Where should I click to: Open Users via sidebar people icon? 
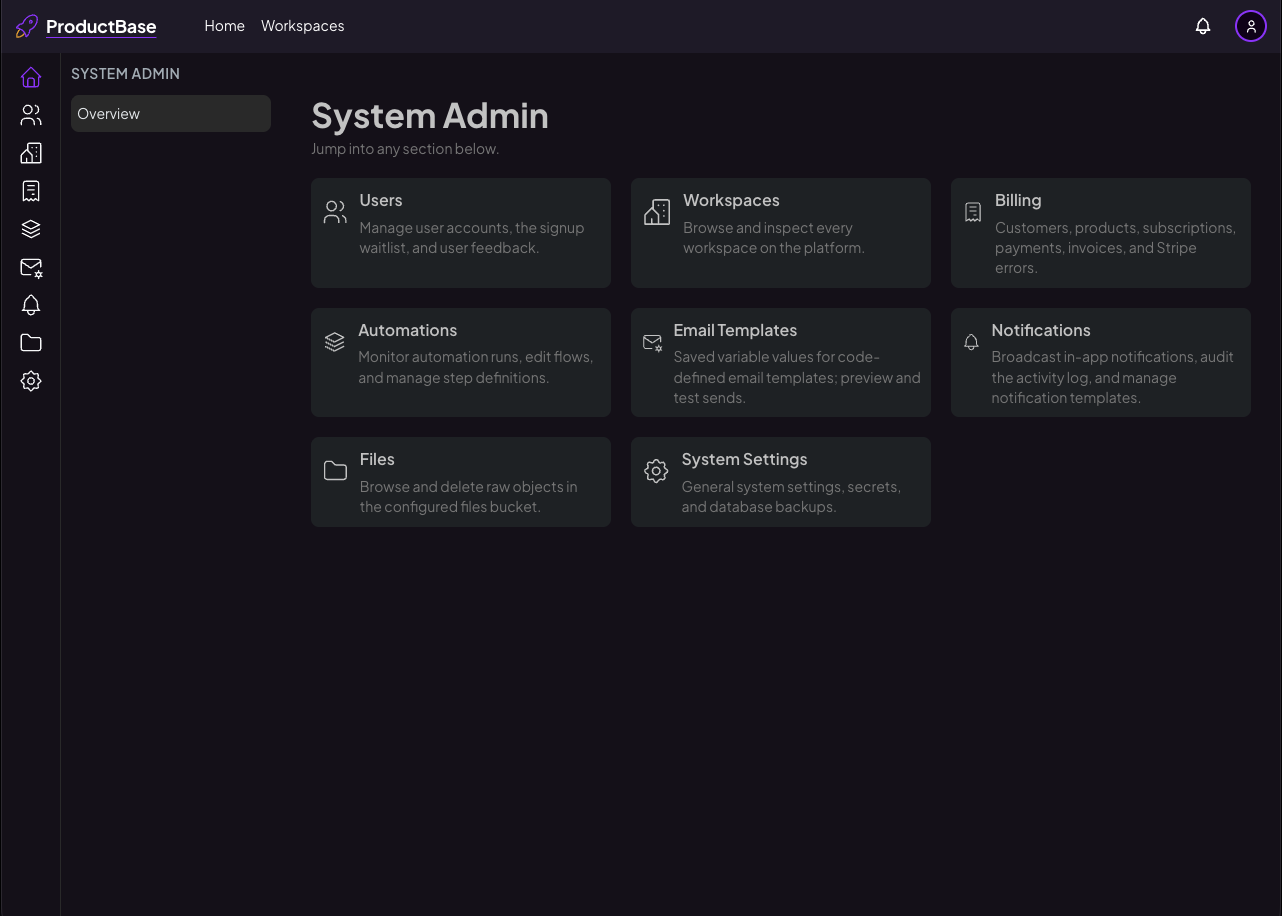coord(31,115)
